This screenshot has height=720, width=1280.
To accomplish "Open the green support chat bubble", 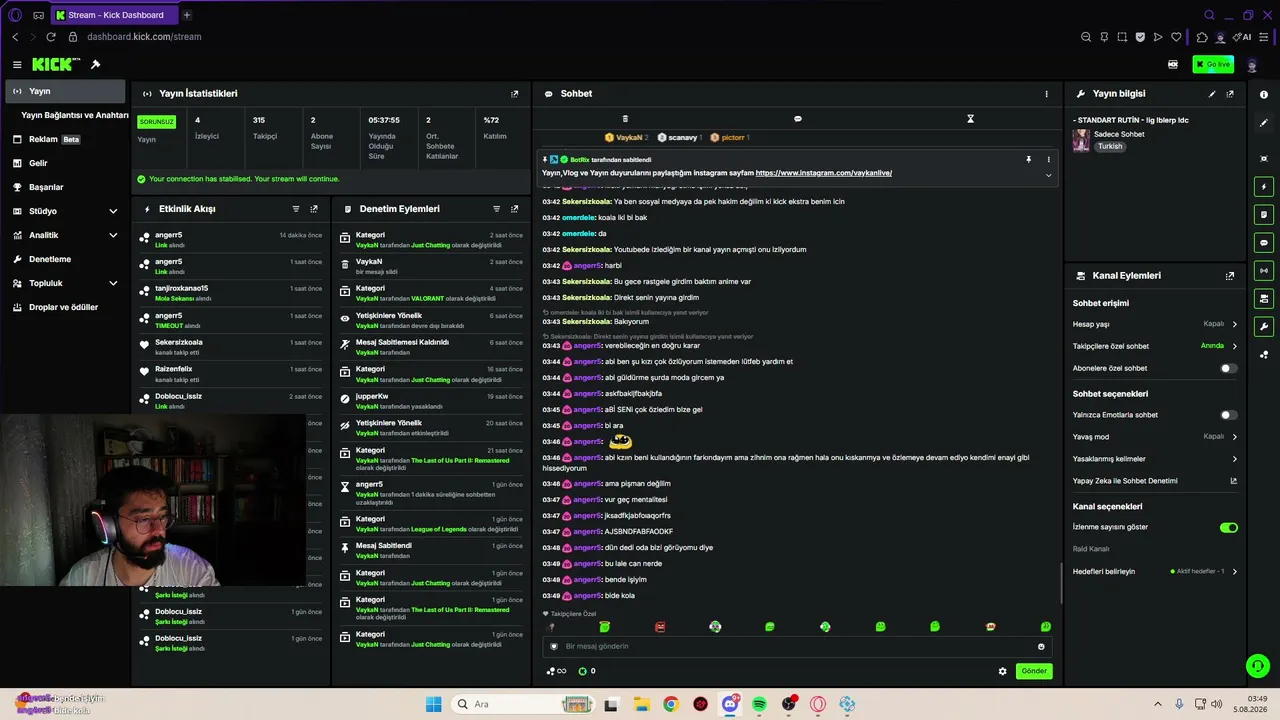I will (x=1257, y=666).
